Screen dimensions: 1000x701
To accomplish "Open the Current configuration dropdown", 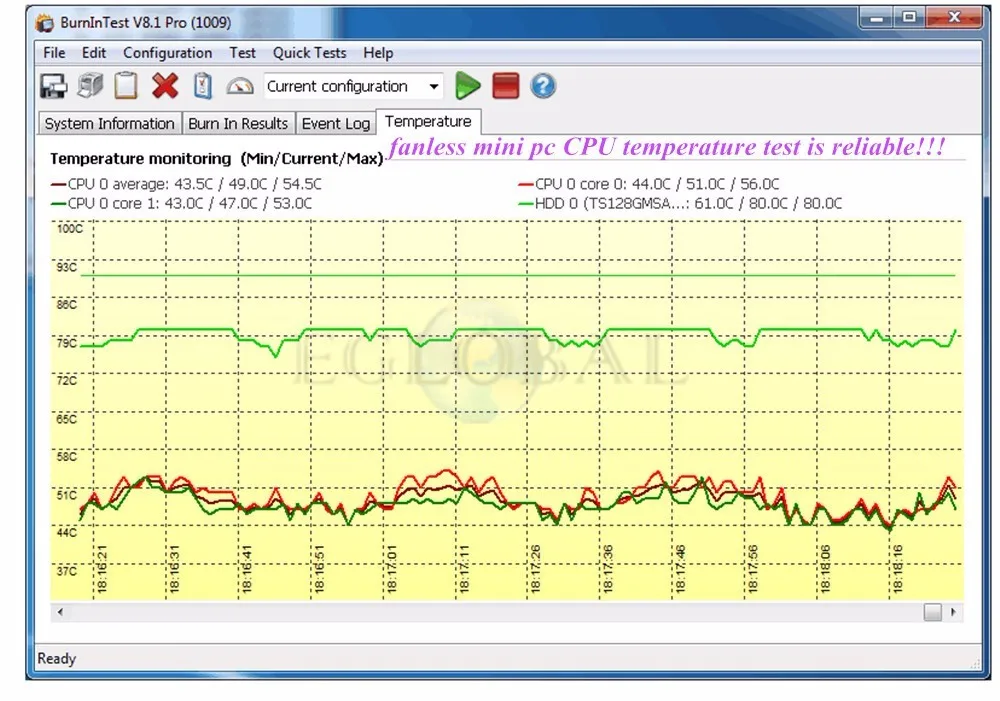I will coord(353,86).
